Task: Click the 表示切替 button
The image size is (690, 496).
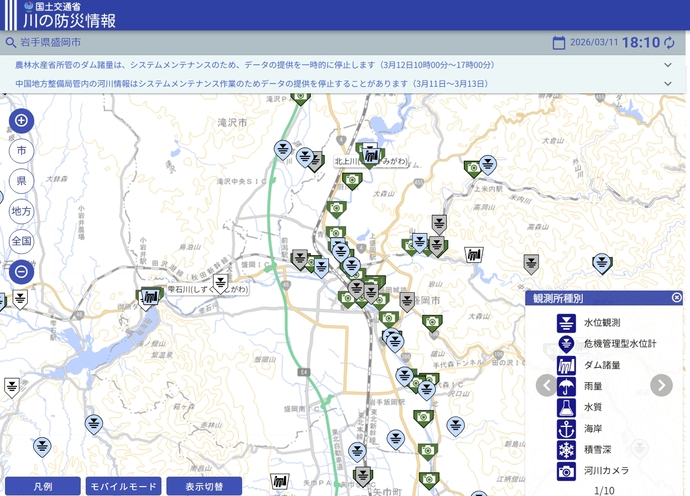Action: 204,486
